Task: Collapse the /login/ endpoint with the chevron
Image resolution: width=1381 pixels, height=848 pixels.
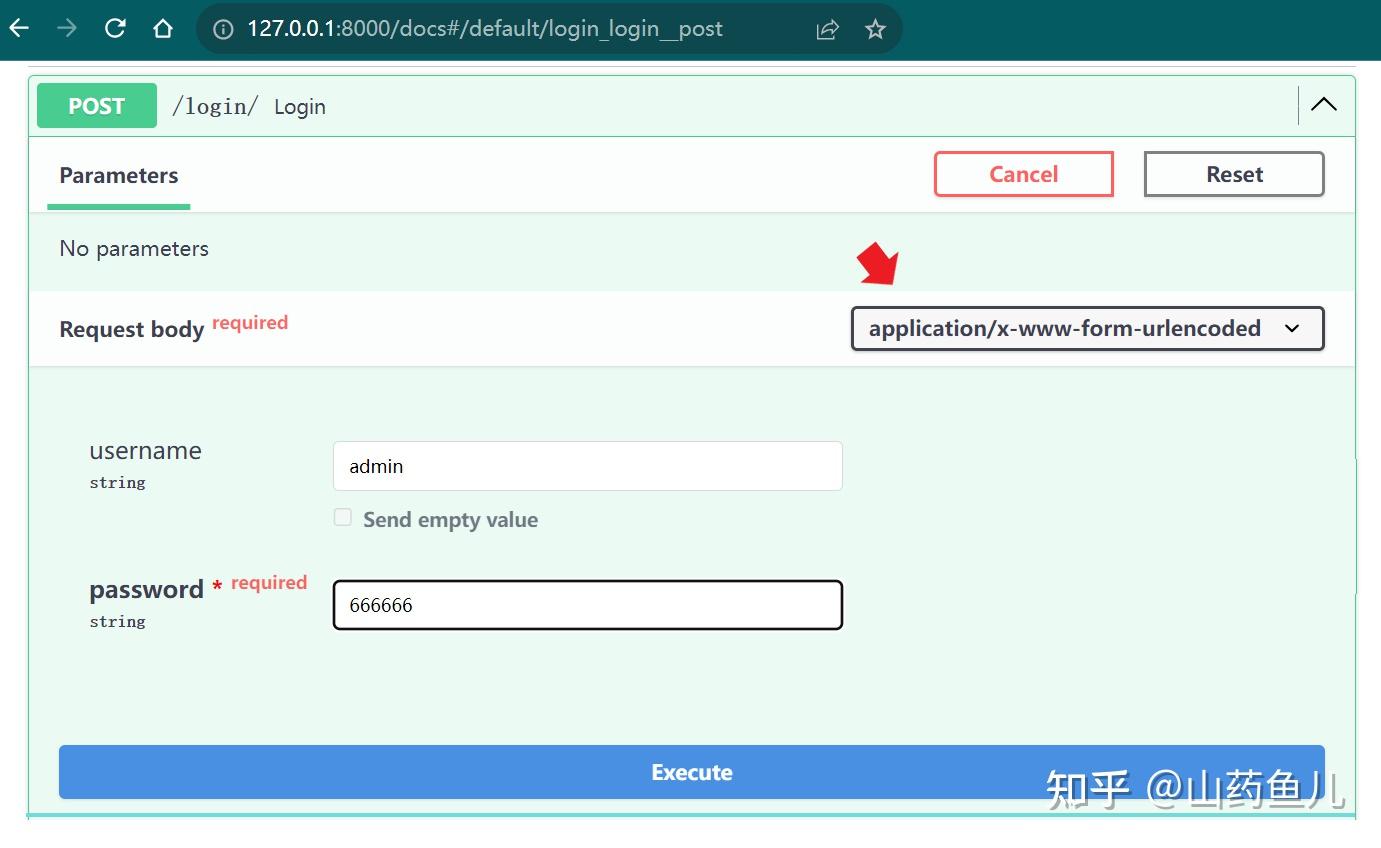Action: pos(1323,104)
